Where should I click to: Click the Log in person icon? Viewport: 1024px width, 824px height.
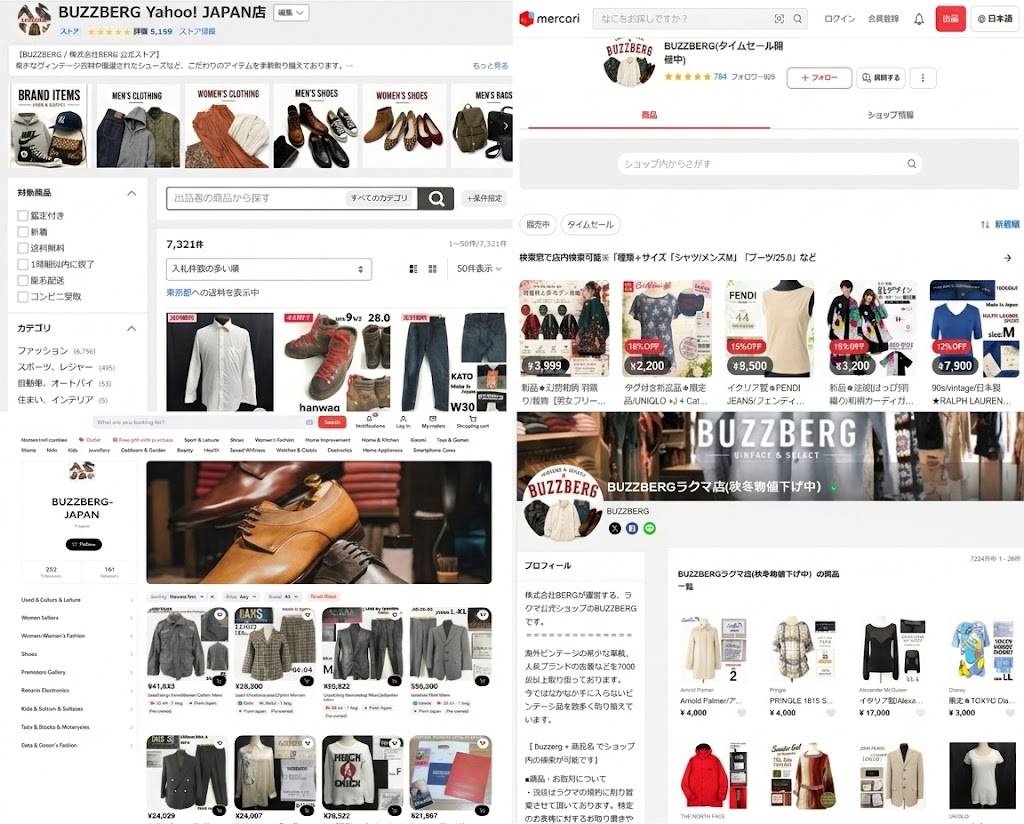[403, 421]
